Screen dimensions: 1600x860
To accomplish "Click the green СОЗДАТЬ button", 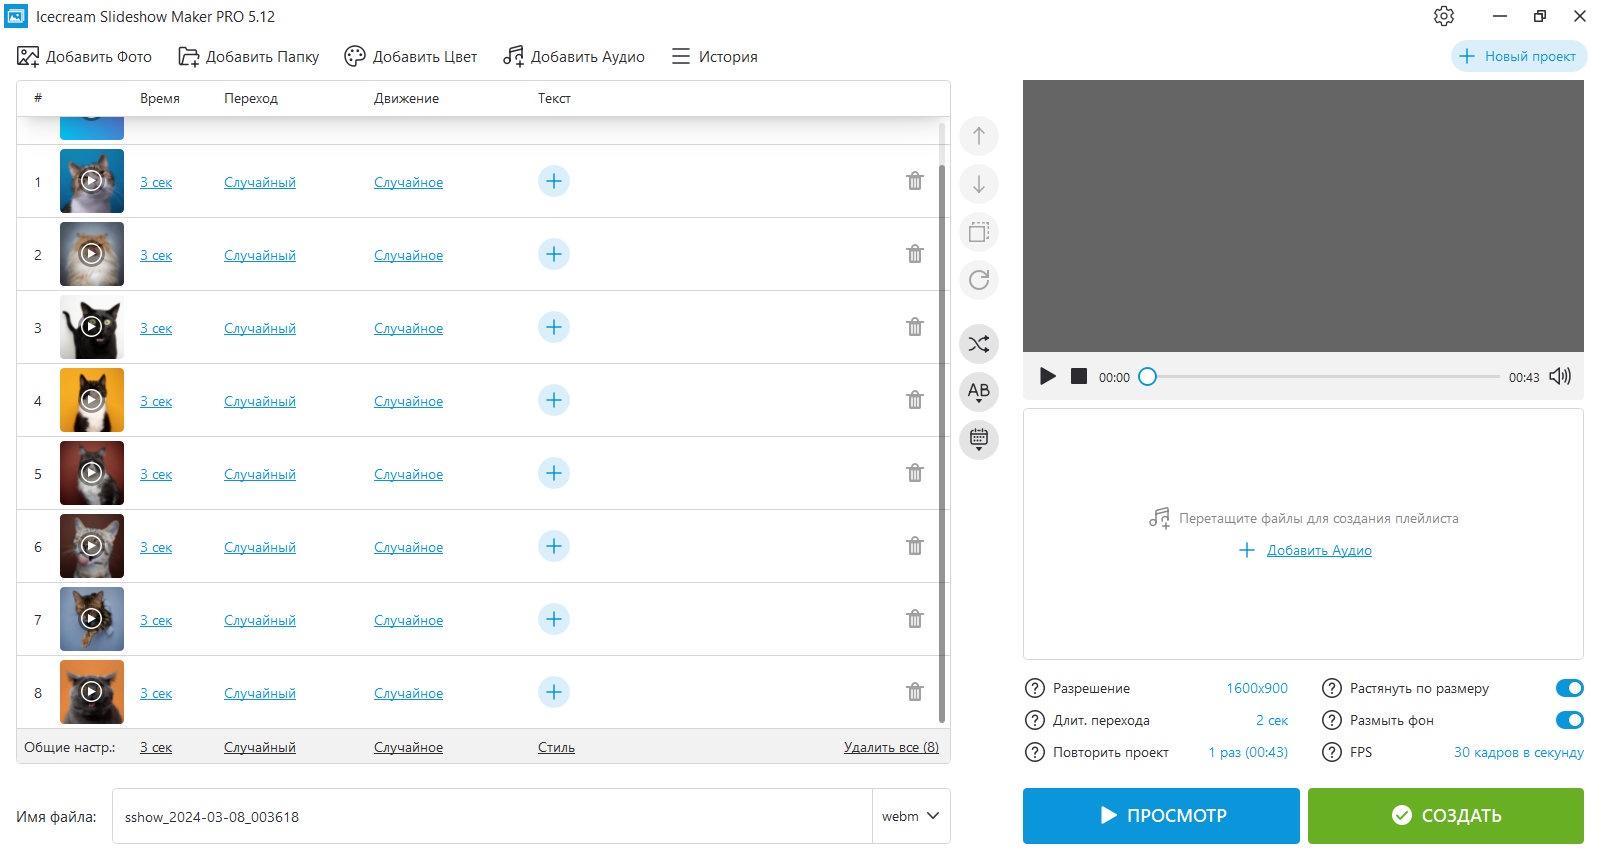I will pyautogui.click(x=1446, y=815).
